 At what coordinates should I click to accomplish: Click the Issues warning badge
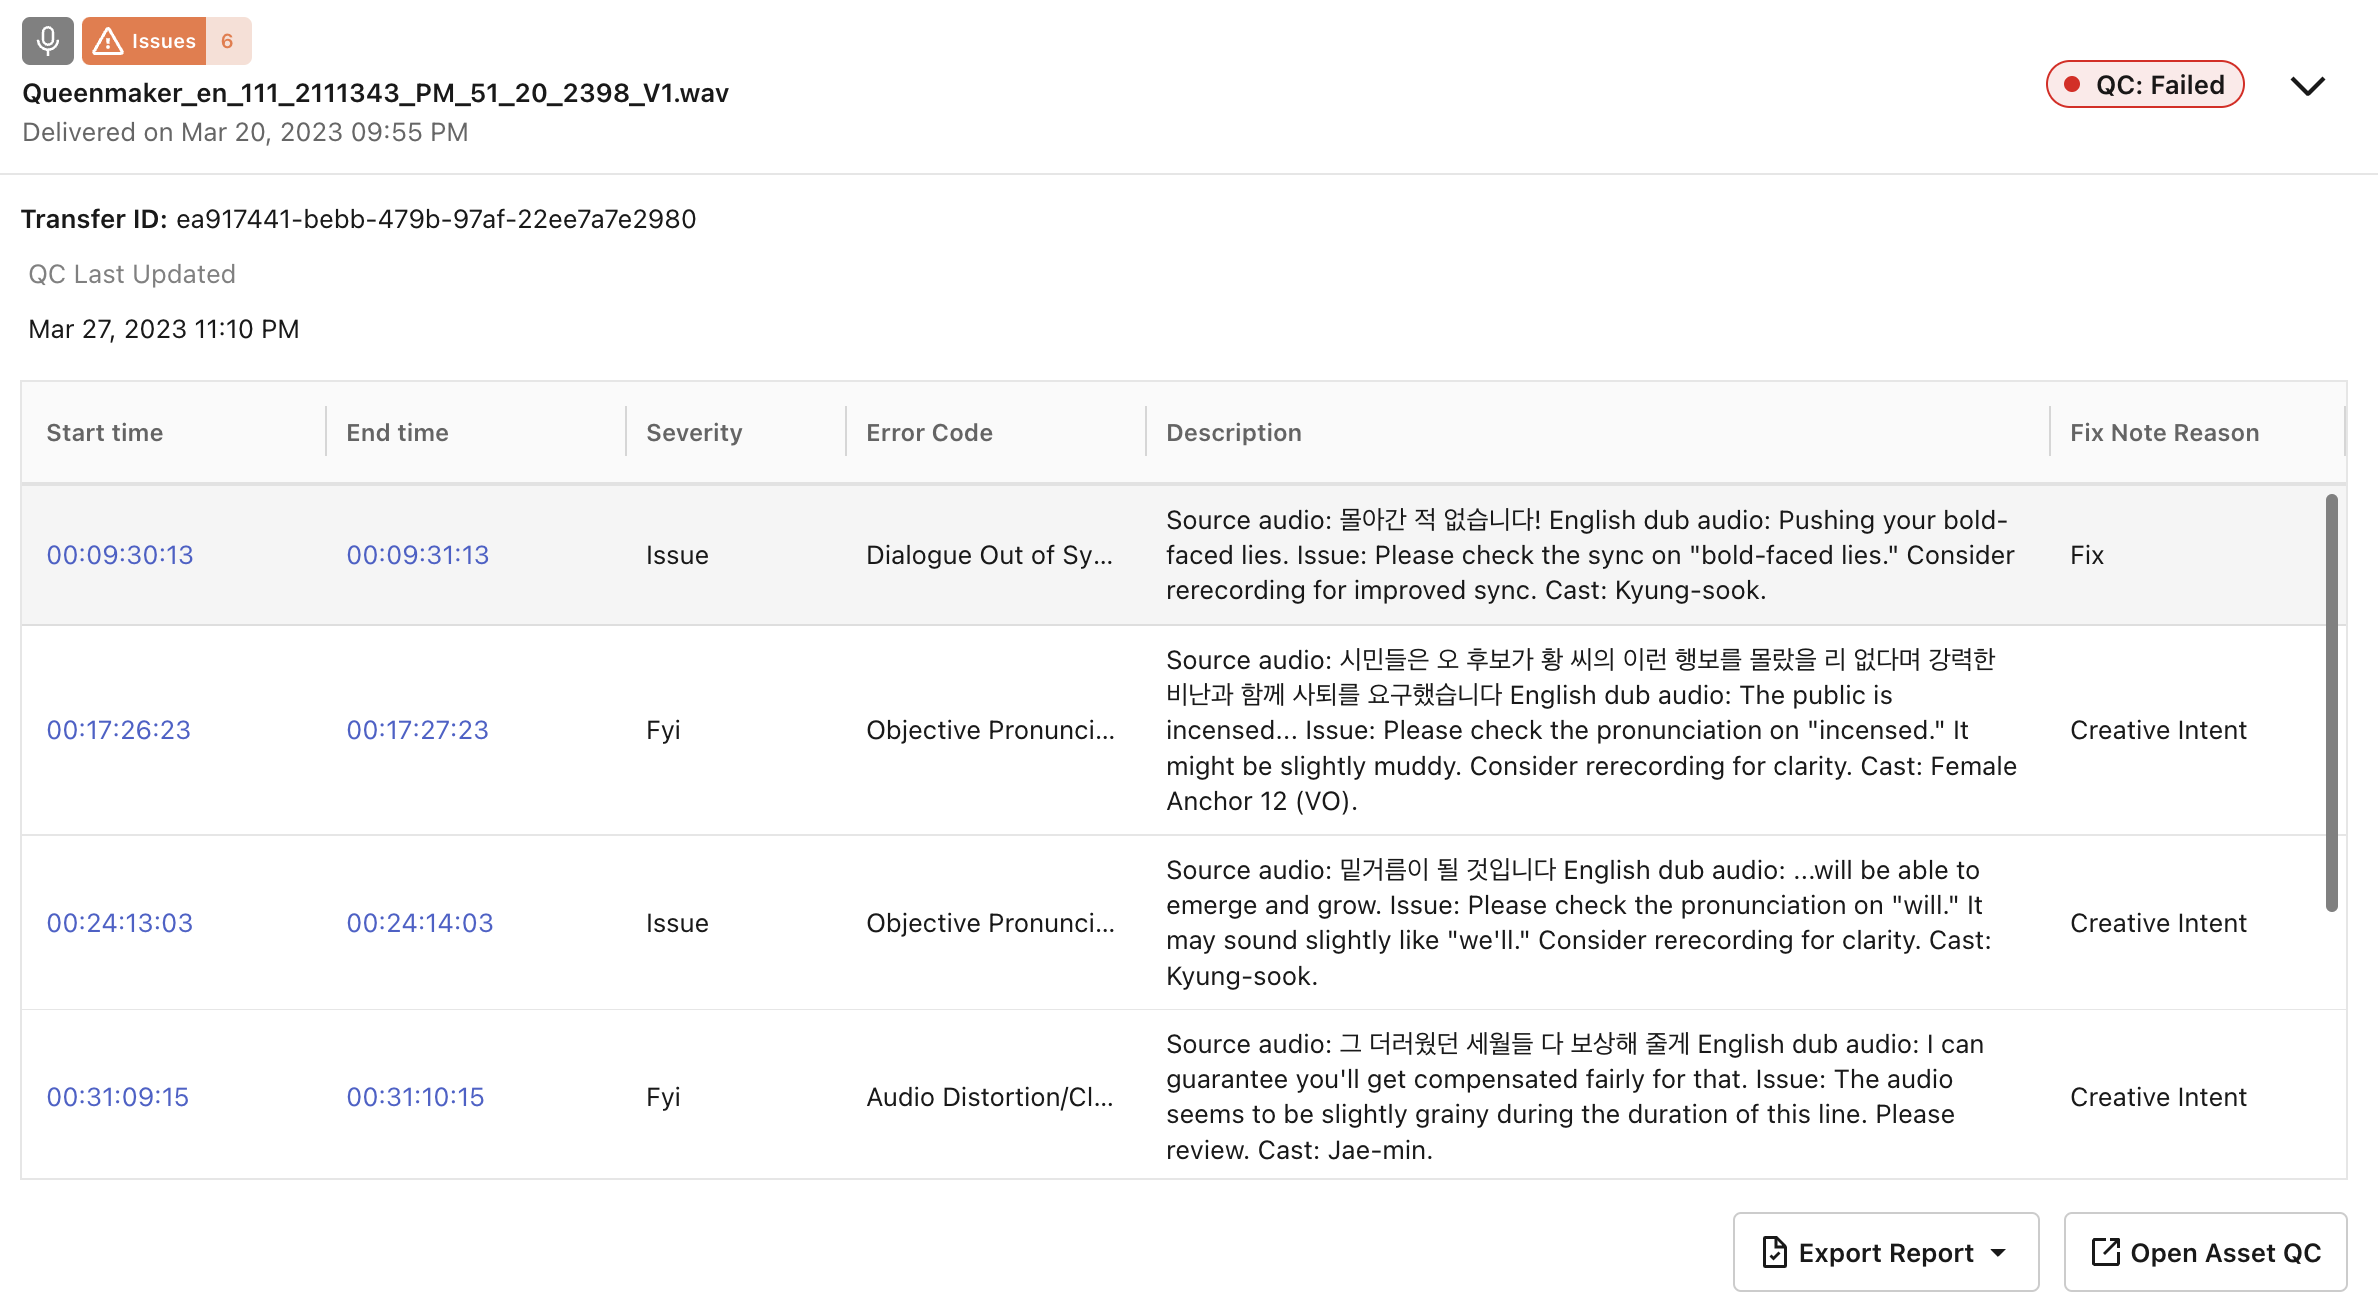coord(144,41)
